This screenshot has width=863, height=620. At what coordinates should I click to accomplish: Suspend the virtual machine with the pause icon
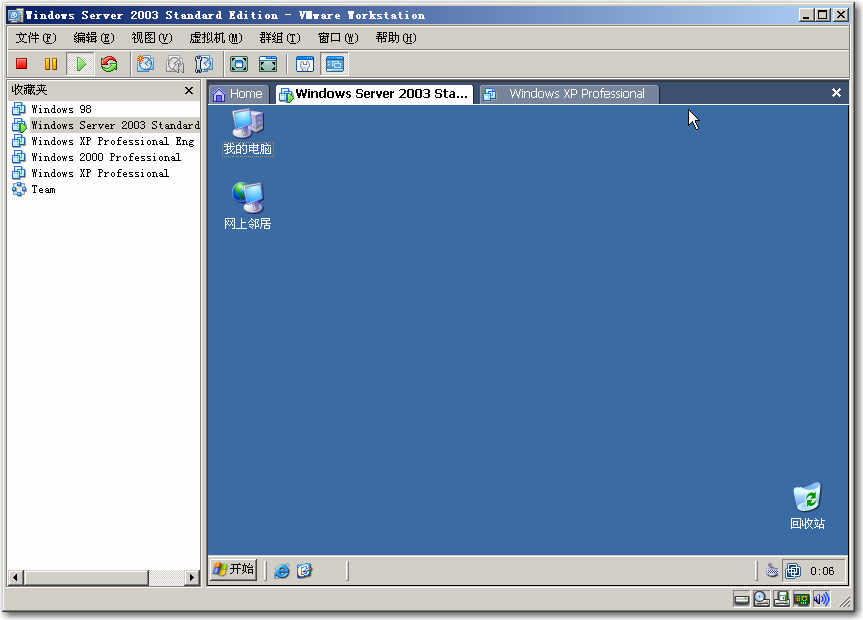click(51, 64)
